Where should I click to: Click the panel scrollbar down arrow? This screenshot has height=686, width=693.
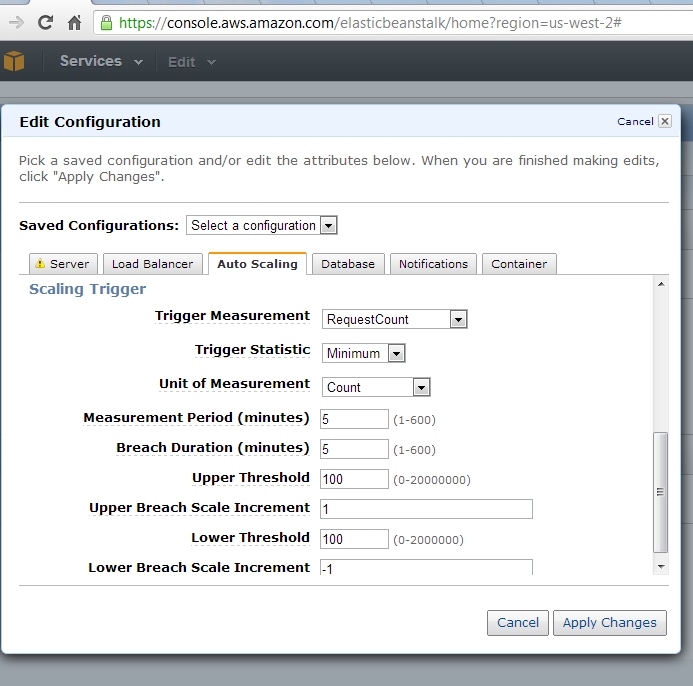click(x=661, y=566)
